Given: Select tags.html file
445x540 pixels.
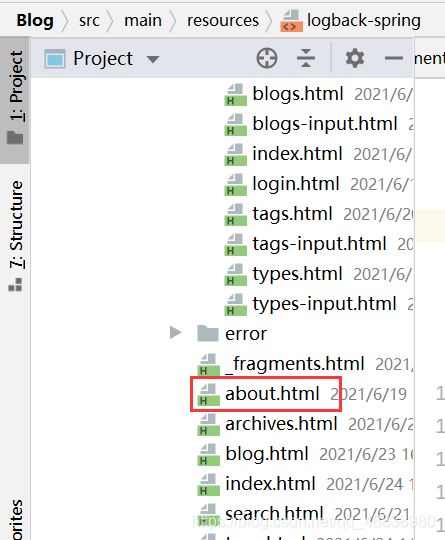Looking at the screenshot, I should pos(292,214).
